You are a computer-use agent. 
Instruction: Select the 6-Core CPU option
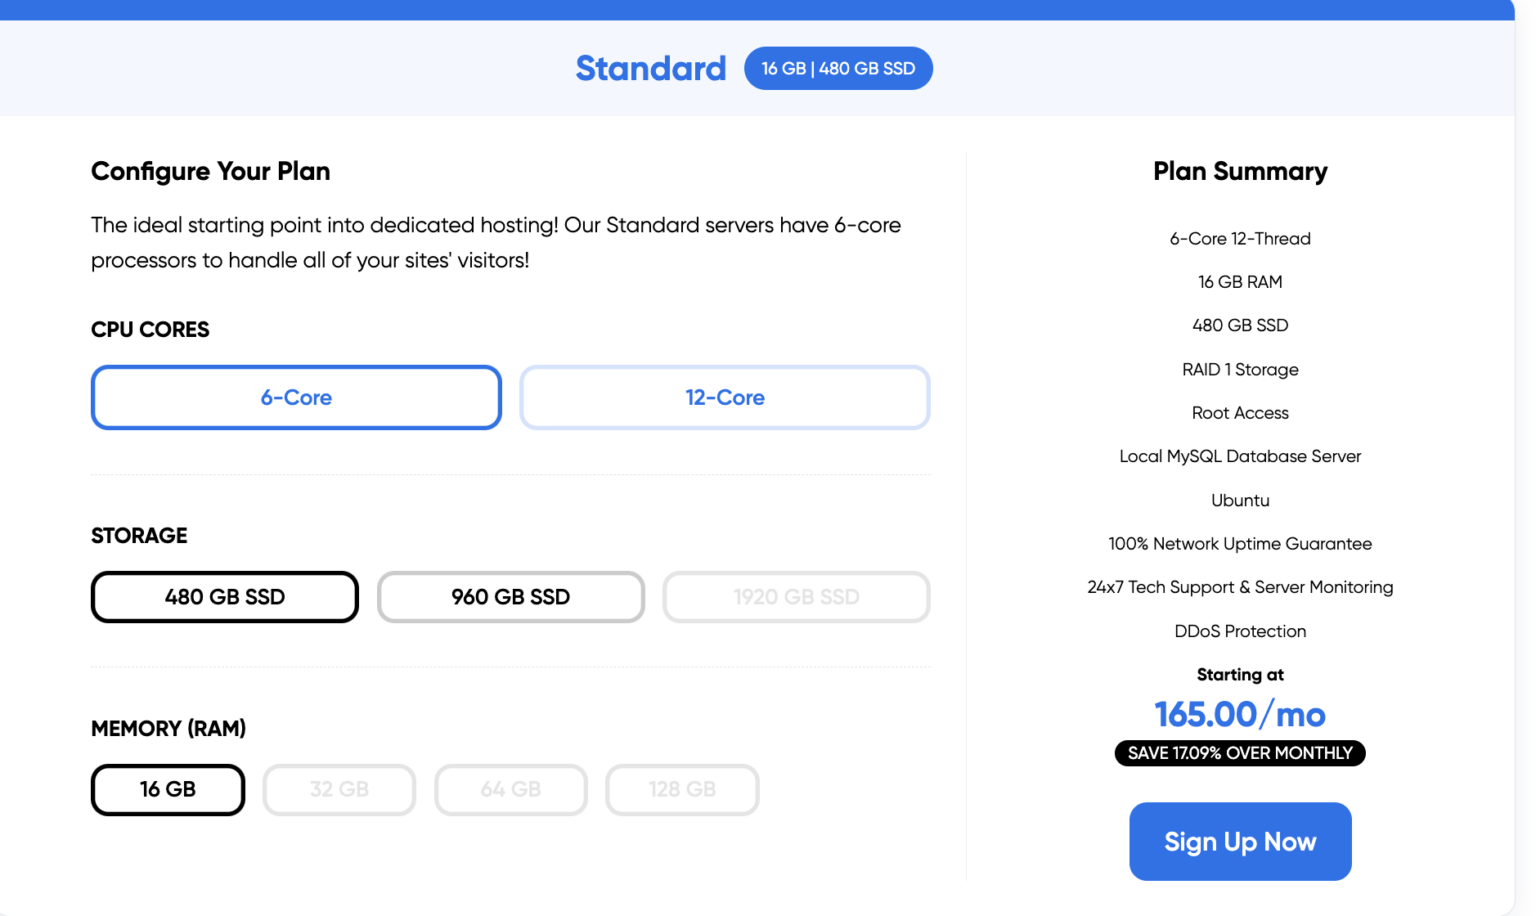[296, 397]
